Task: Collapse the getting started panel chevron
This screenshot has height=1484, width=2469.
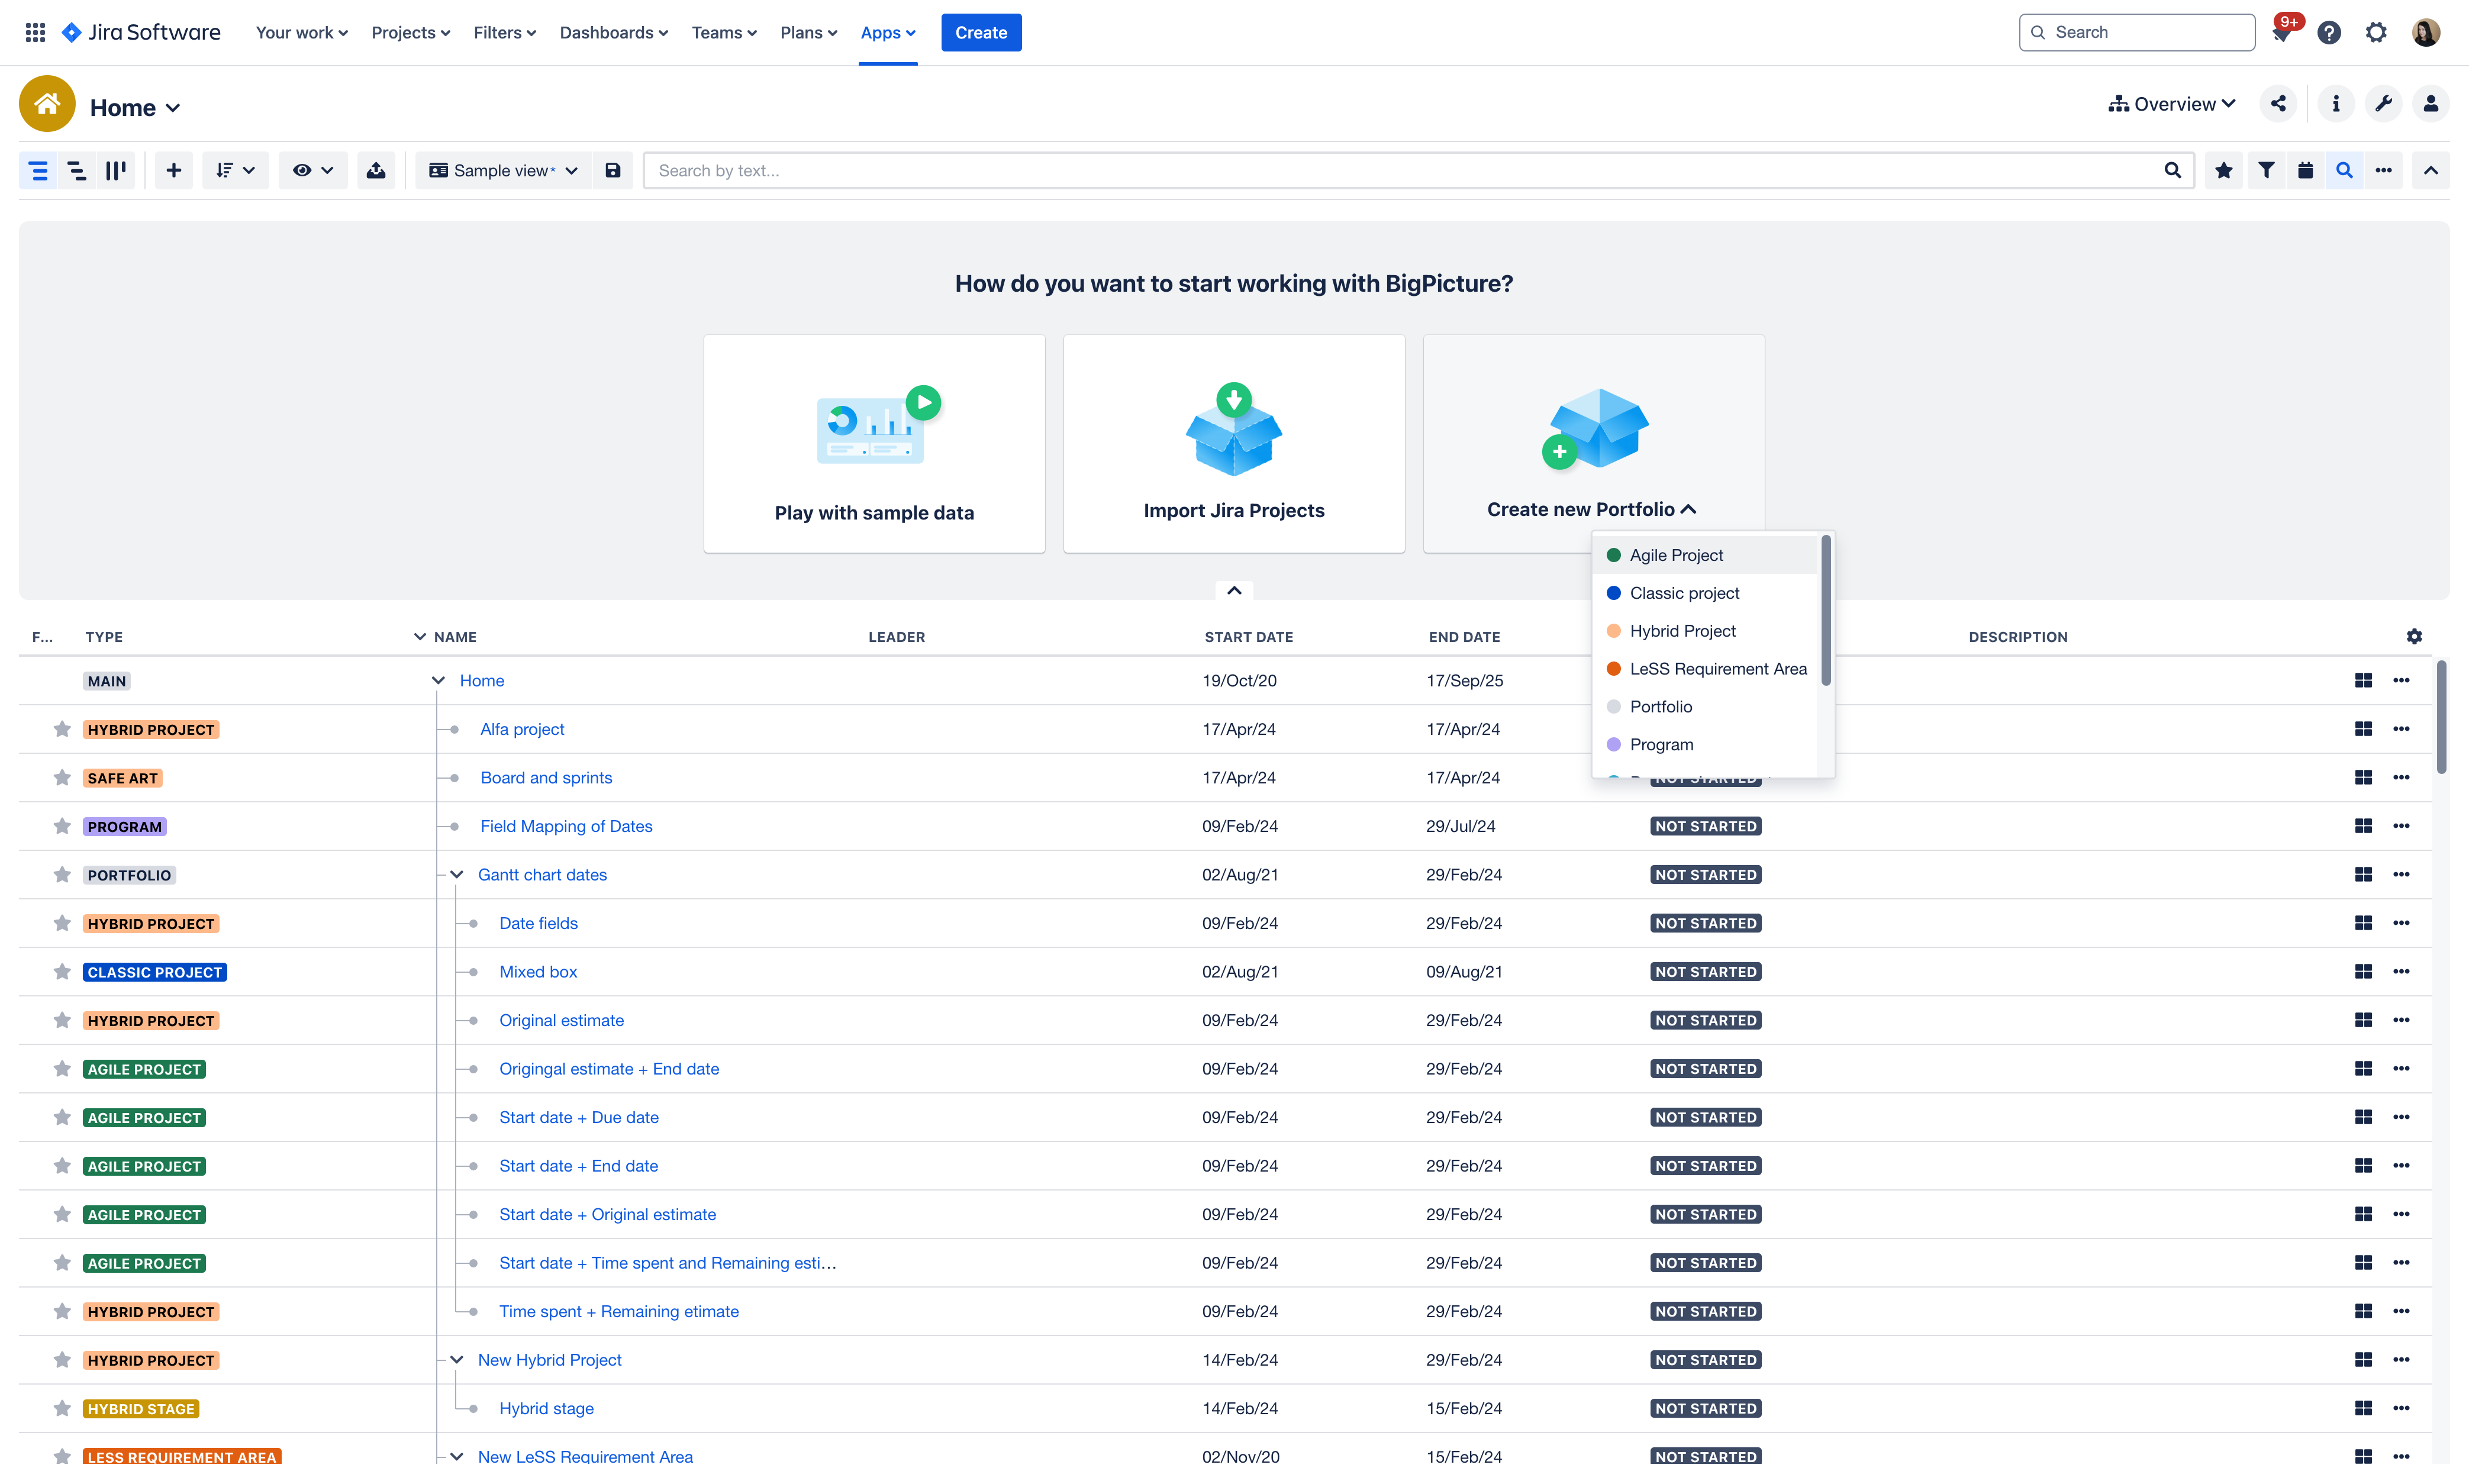Action: point(1234,590)
